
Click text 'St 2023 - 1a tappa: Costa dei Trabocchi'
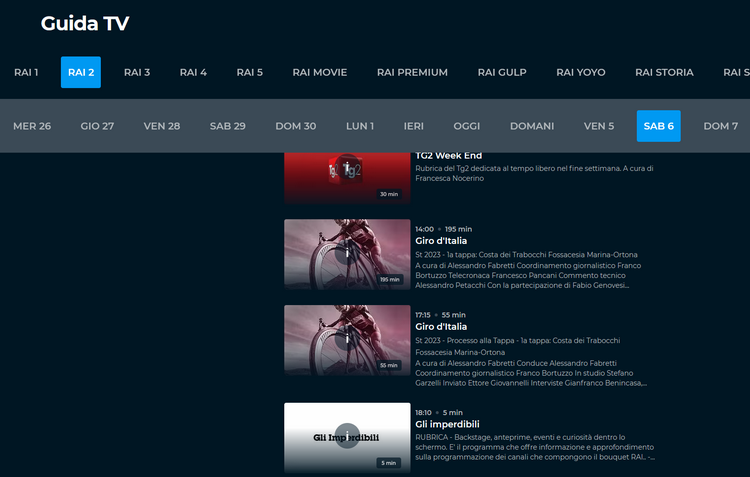pos(526,255)
